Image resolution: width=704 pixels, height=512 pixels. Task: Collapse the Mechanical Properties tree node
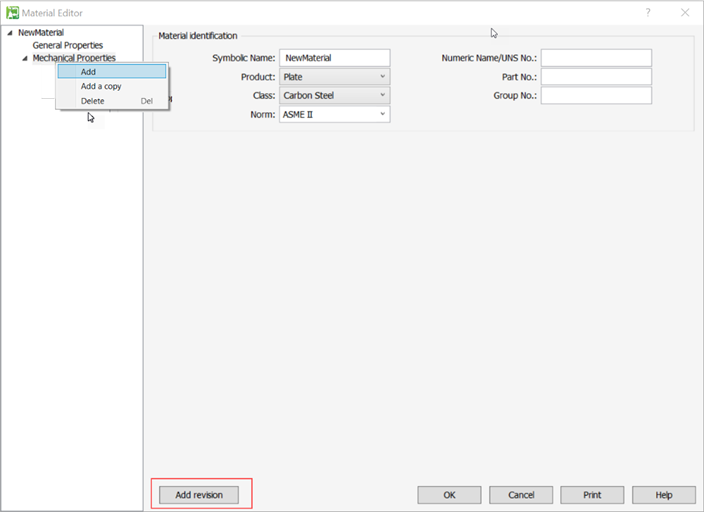point(25,58)
